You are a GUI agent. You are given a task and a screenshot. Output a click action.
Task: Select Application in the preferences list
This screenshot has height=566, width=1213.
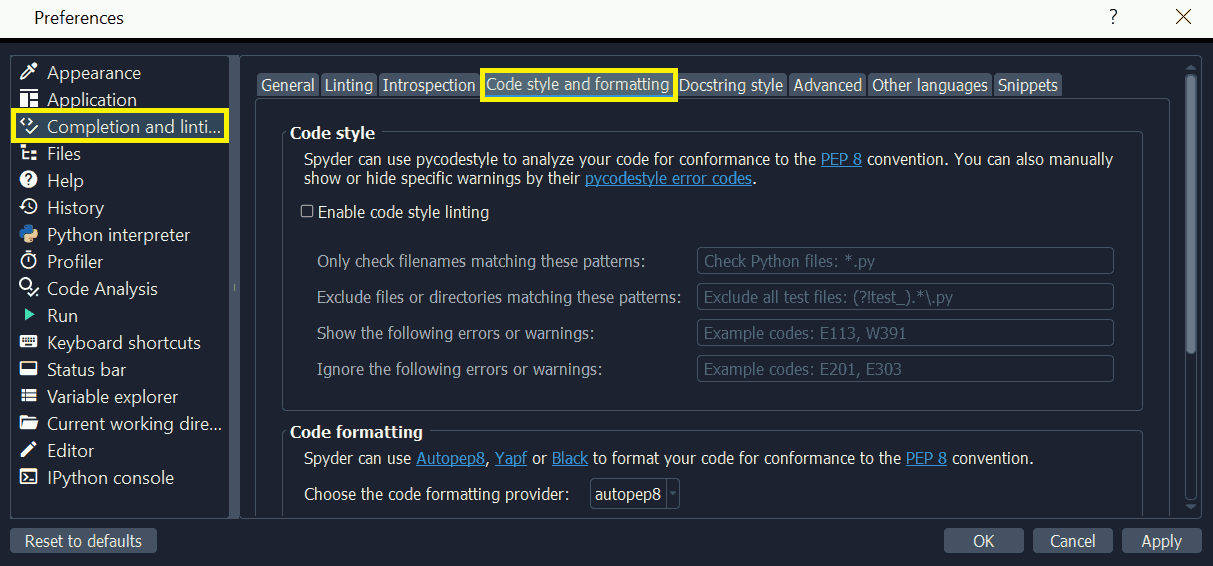[x=120, y=99]
